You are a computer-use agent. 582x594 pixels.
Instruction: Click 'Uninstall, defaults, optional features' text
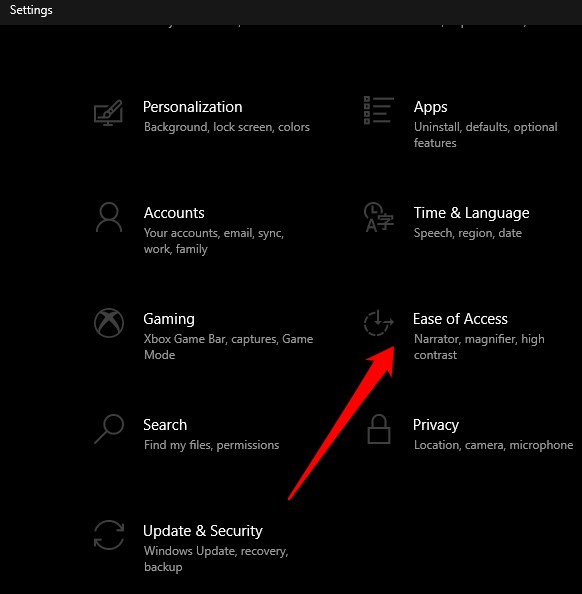(x=485, y=135)
